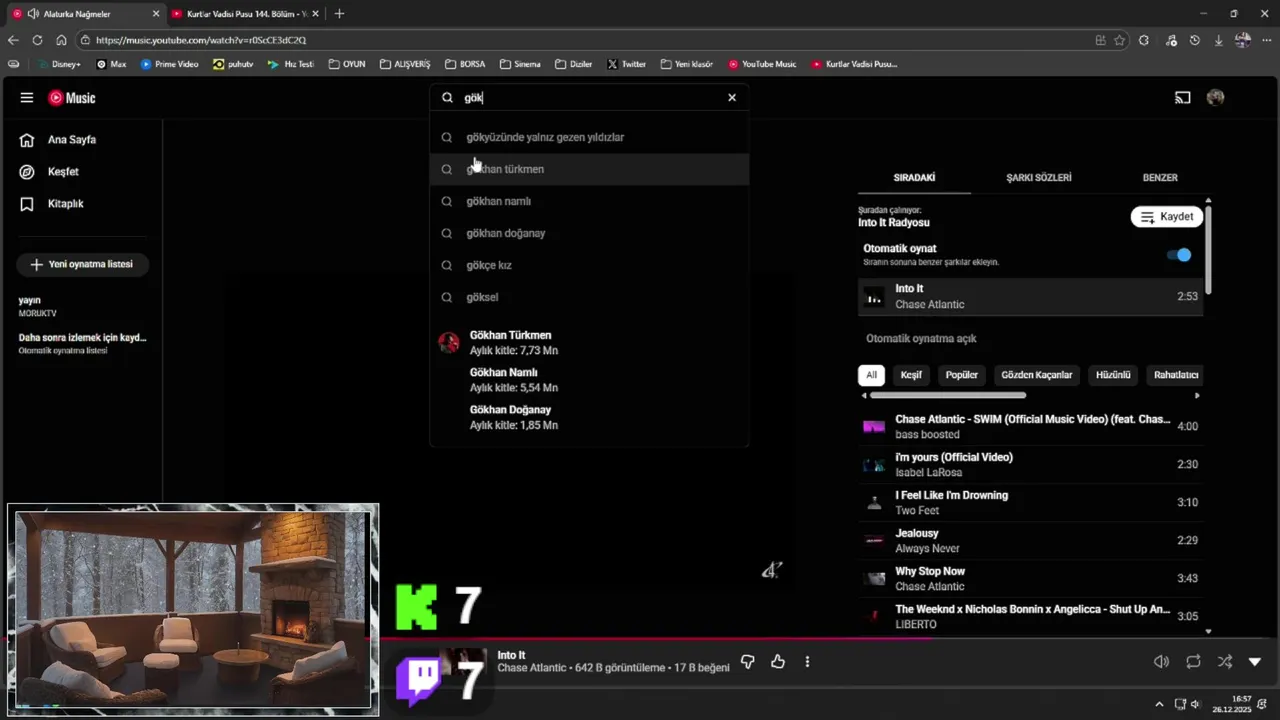Select the 'All' filter chip
This screenshot has width=1280, height=720.
pyautogui.click(x=871, y=375)
